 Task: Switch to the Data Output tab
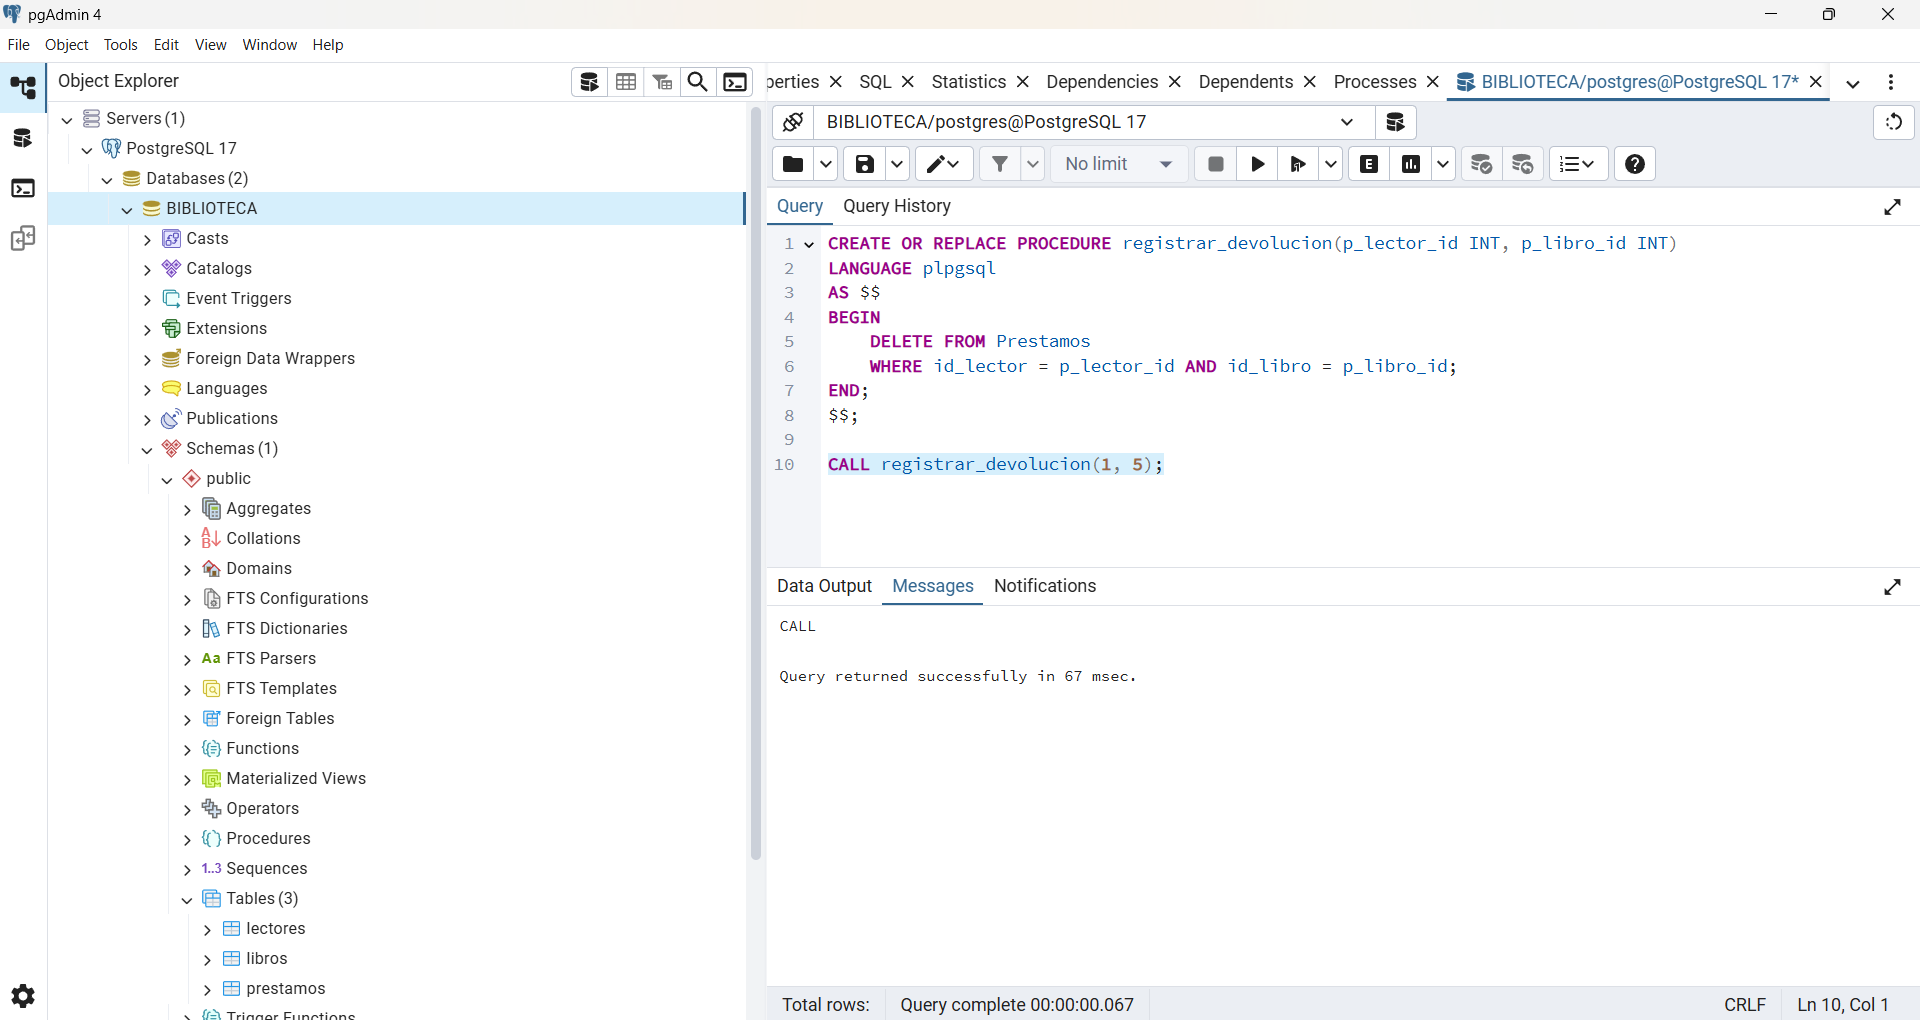tap(824, 586)
